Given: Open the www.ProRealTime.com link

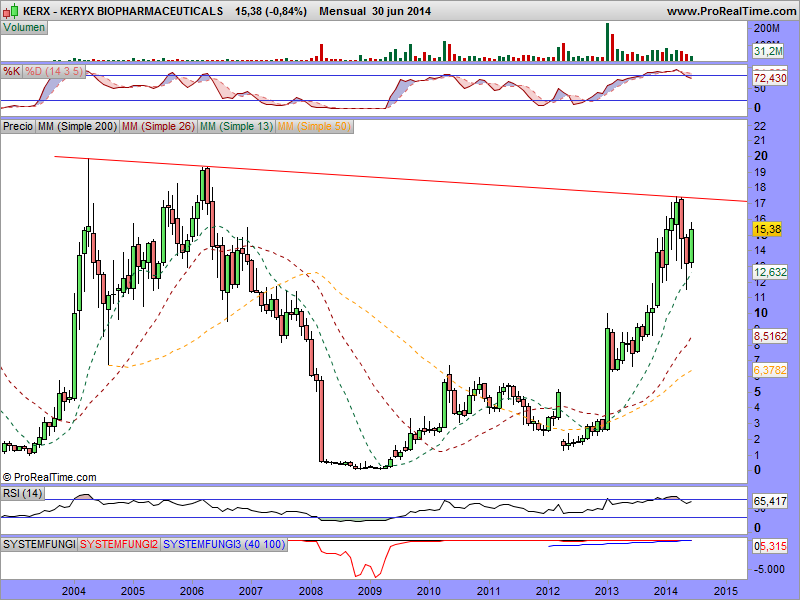Looking at the screenshot, I should [731, 11].
